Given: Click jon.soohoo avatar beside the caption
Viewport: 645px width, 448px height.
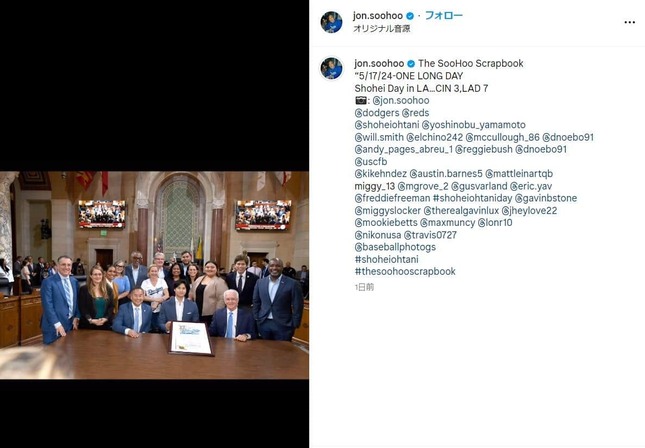Looking at the screenshot, I should [x=332, y=68].
